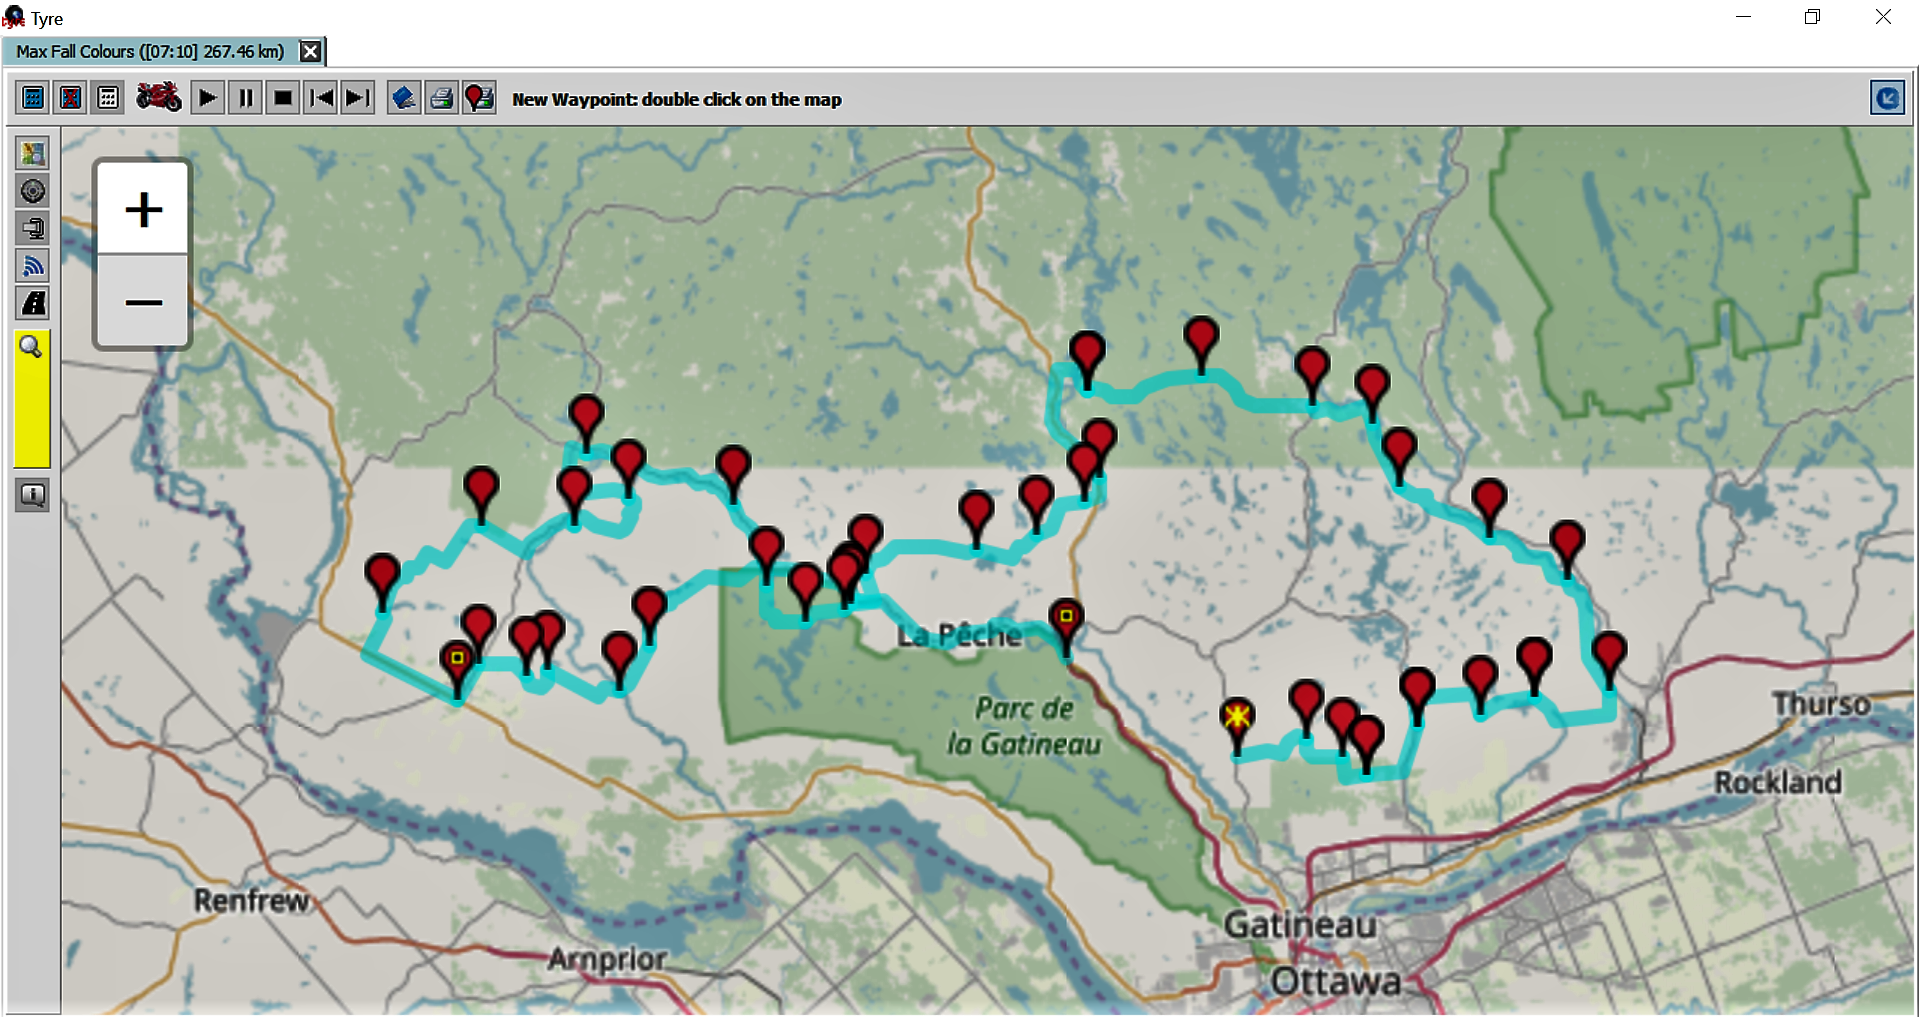Click the computer device icon

pos(33,228)
